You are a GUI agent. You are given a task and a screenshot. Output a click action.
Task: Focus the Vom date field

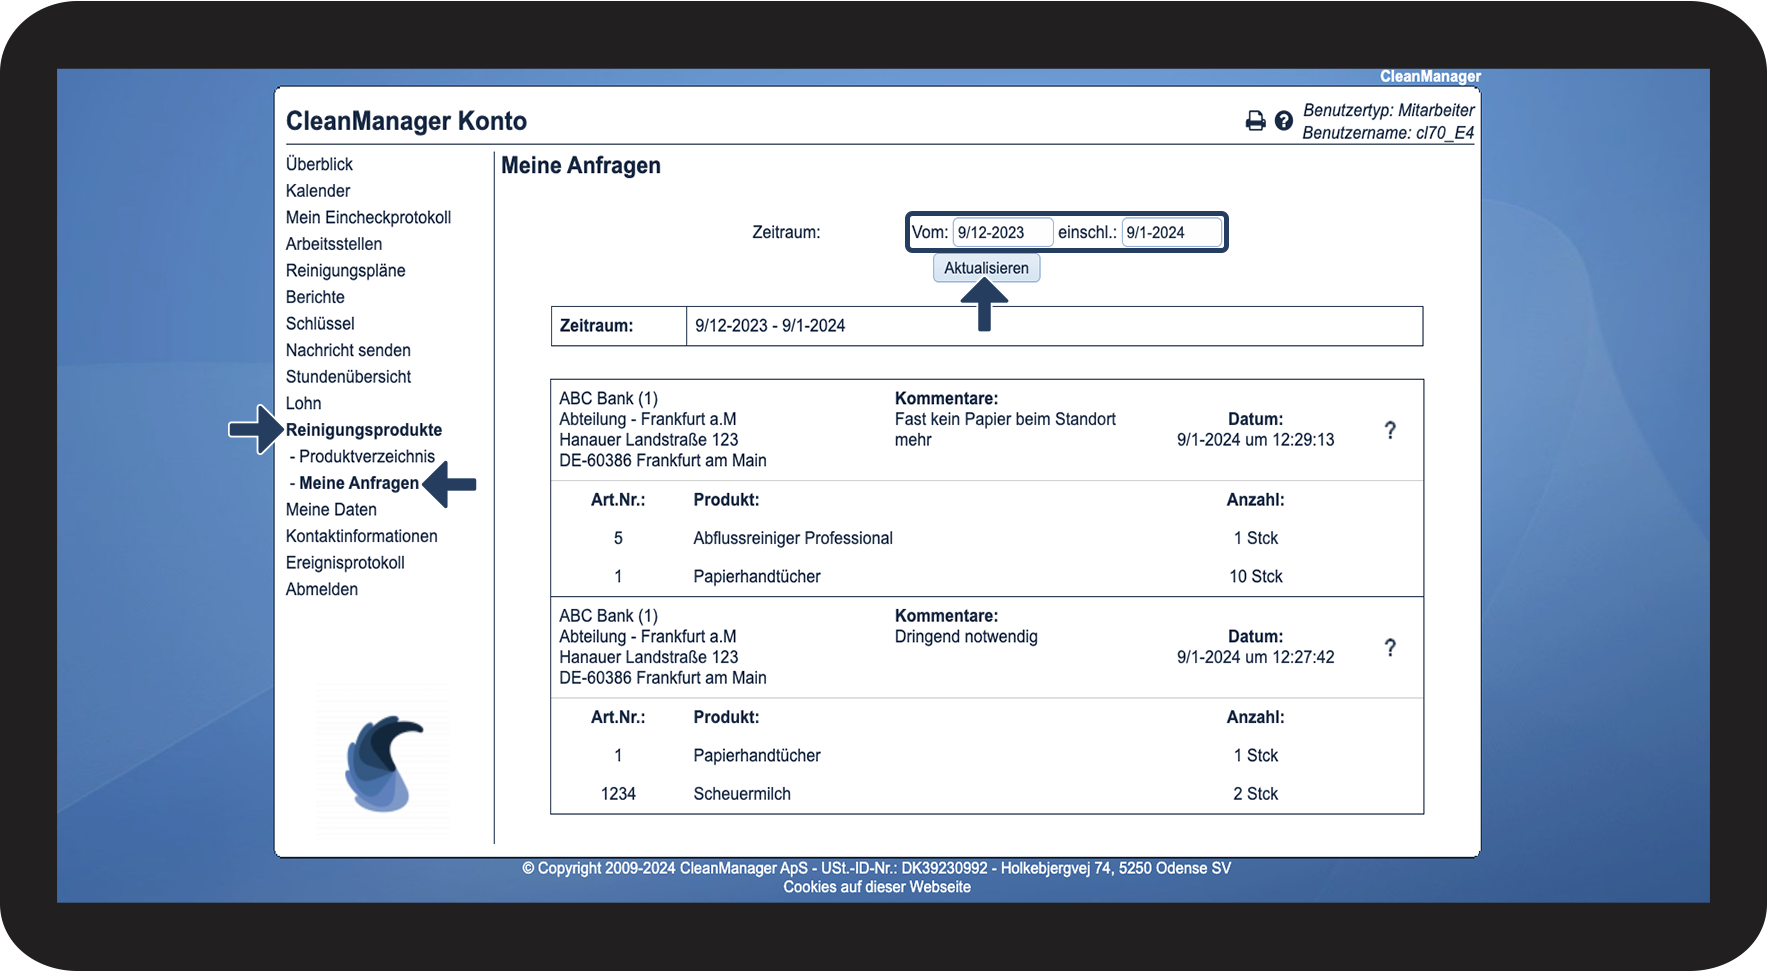pos(1002,232)
